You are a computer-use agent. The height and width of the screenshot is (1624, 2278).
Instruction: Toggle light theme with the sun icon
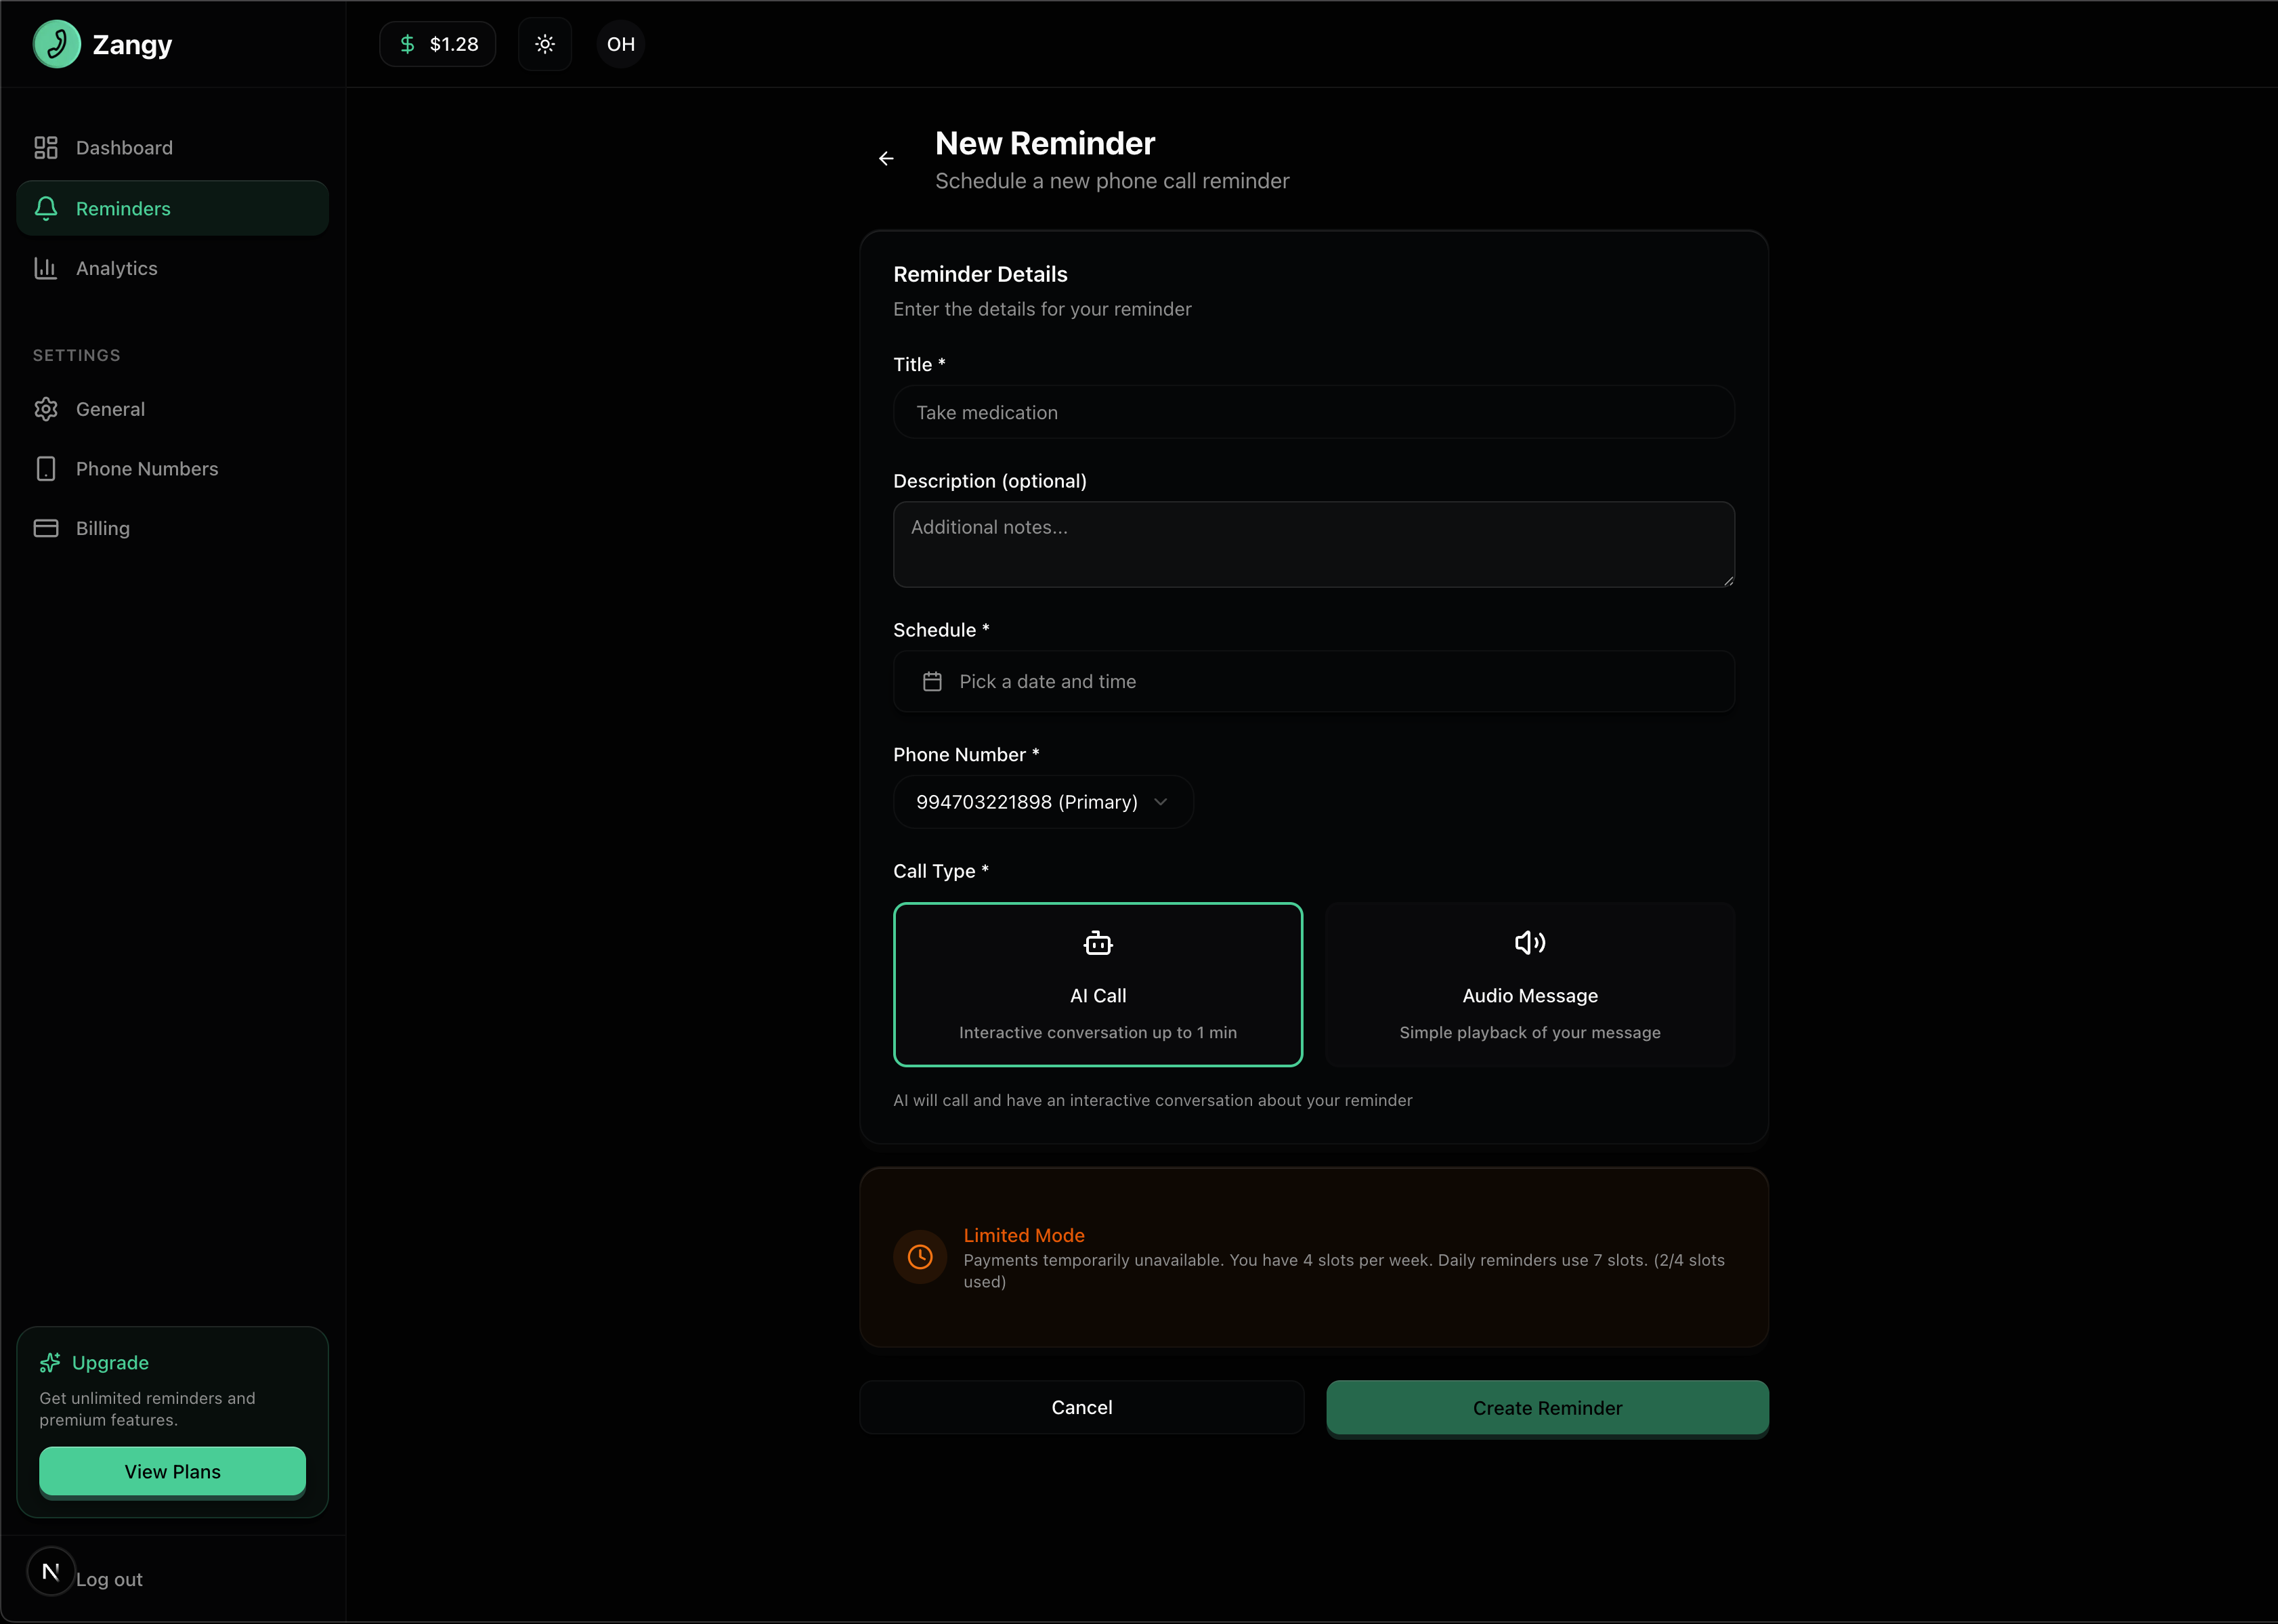pyautogui.click(x=545, y=44)
